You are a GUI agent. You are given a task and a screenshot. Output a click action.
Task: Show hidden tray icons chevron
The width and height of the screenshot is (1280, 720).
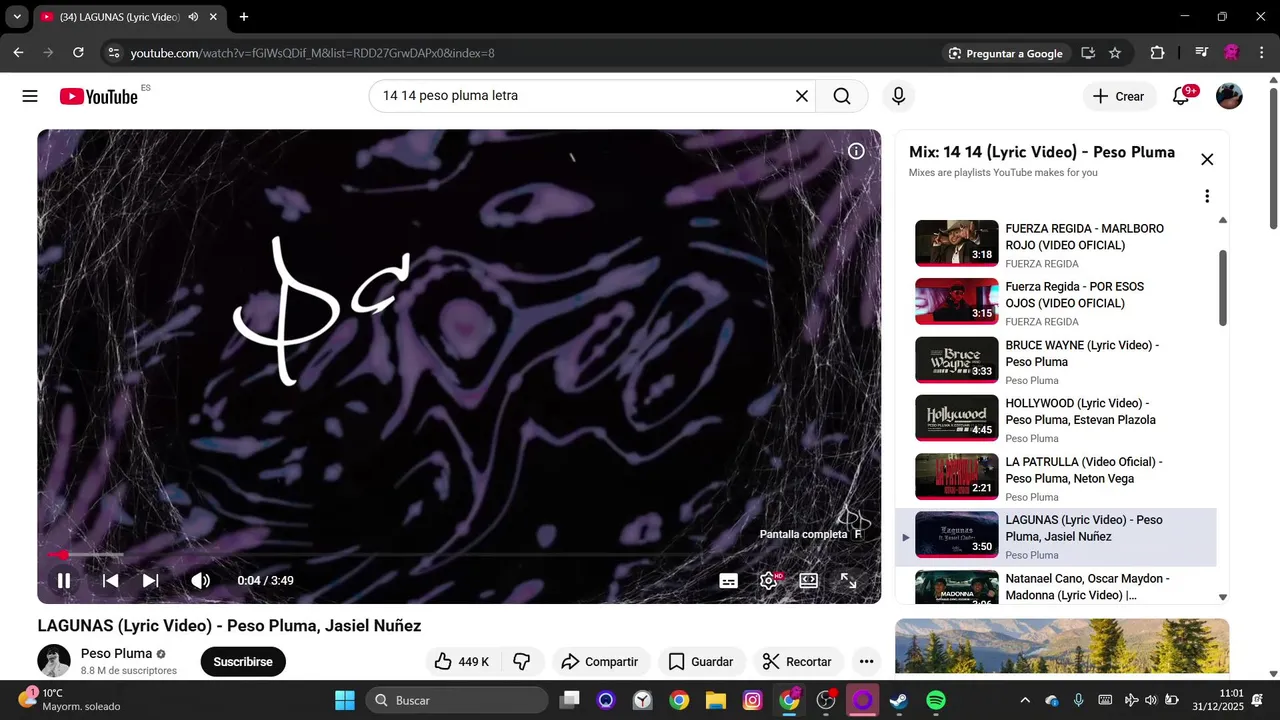[1024, 700]
